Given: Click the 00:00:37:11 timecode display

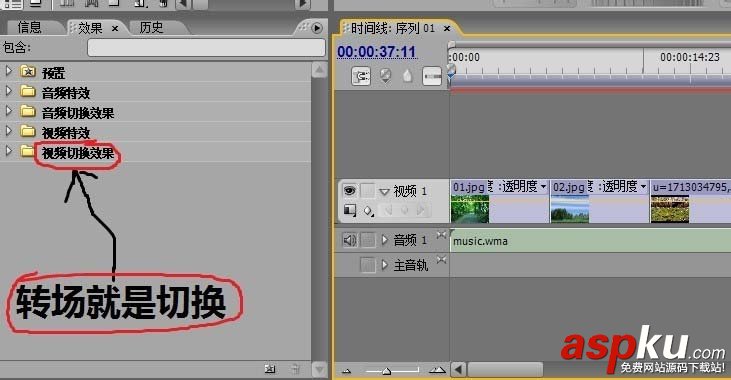Looking at the screenshot, I should tap(377, 52).
